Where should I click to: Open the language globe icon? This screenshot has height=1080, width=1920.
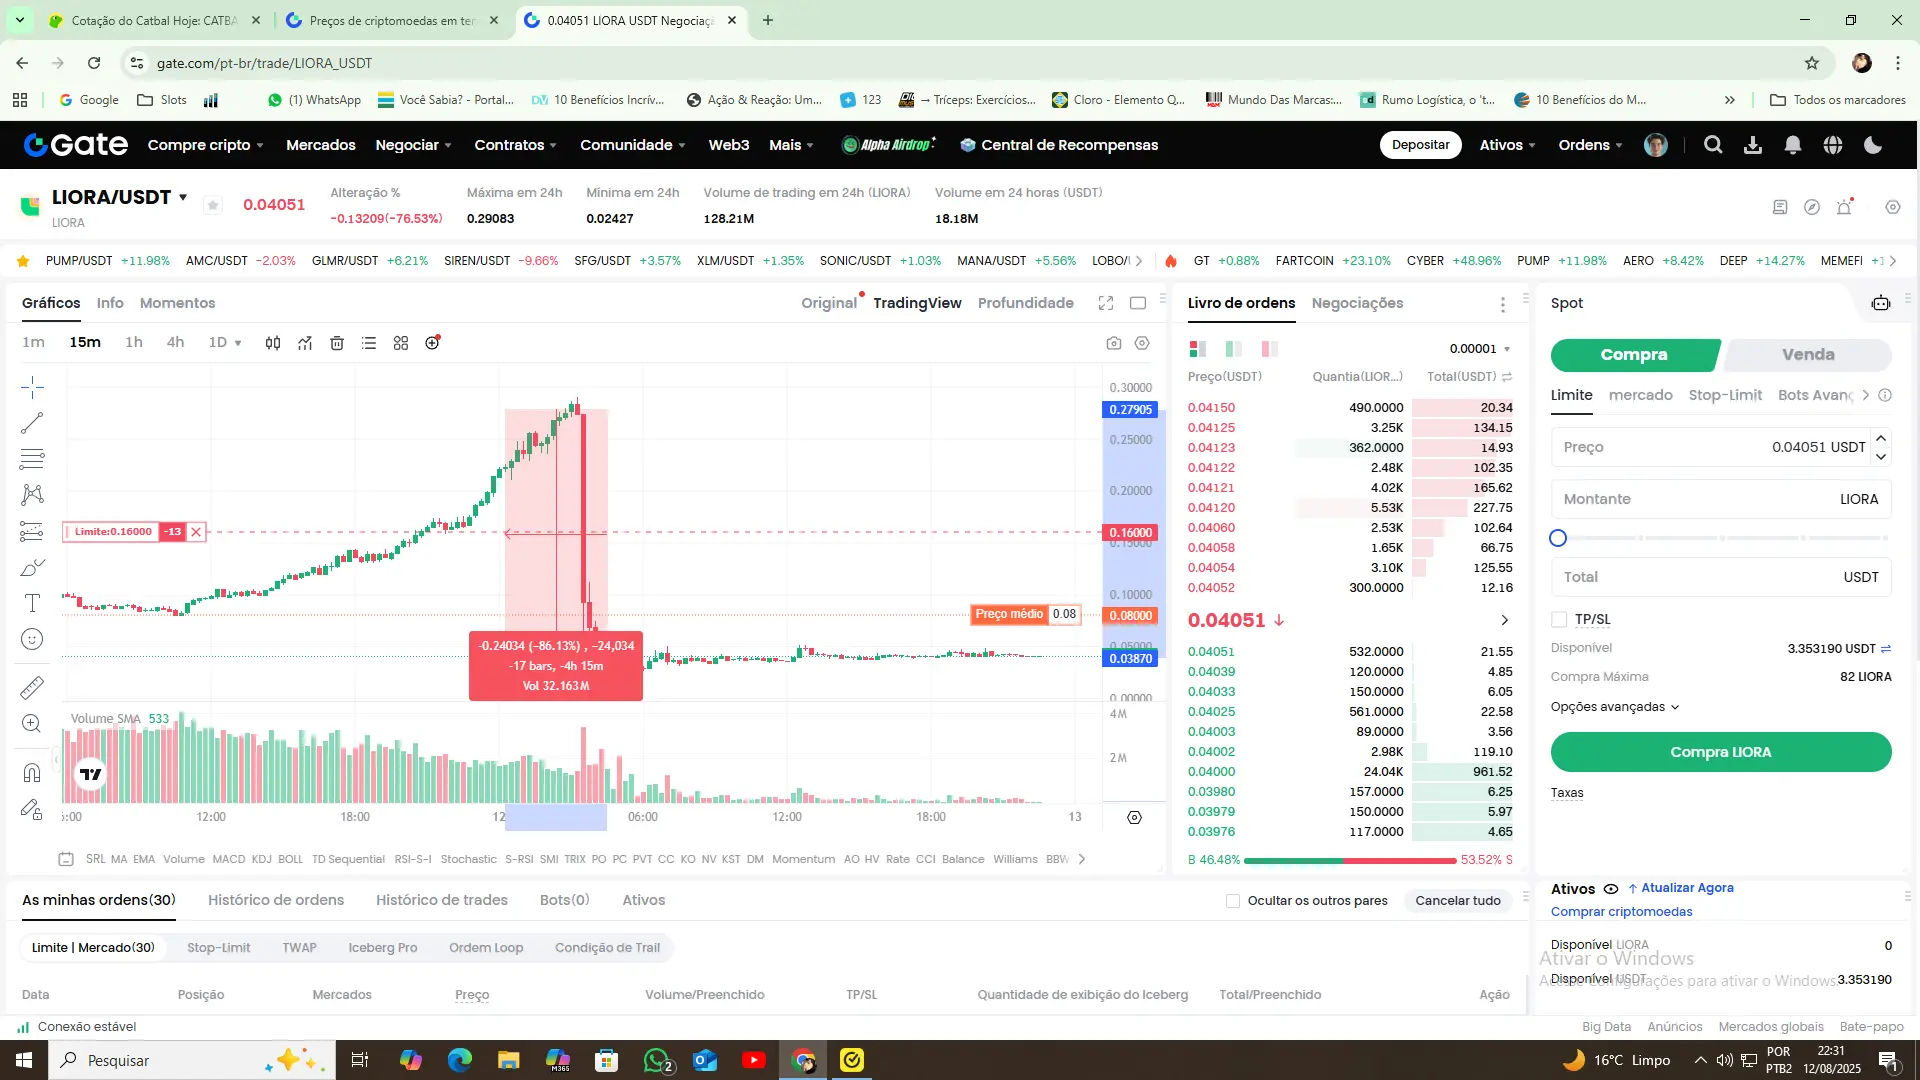tap(1833, 145)
